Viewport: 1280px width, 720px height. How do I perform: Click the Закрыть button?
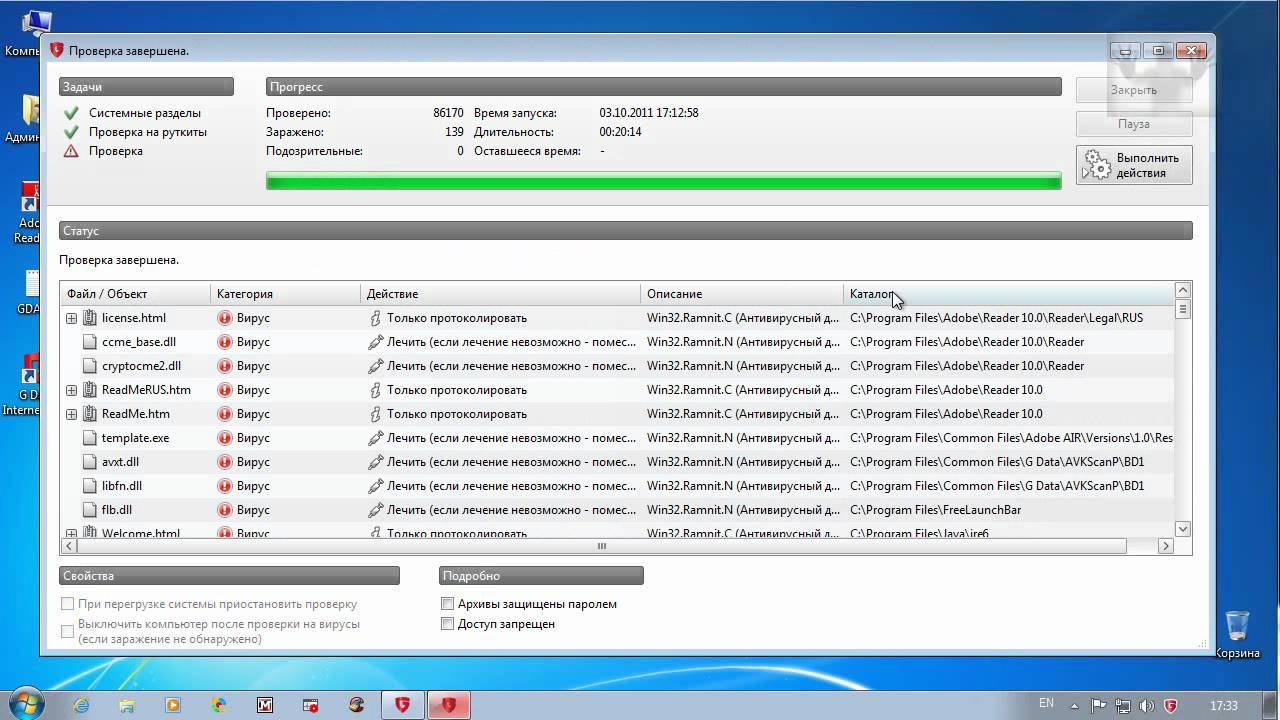point(1134,90)
